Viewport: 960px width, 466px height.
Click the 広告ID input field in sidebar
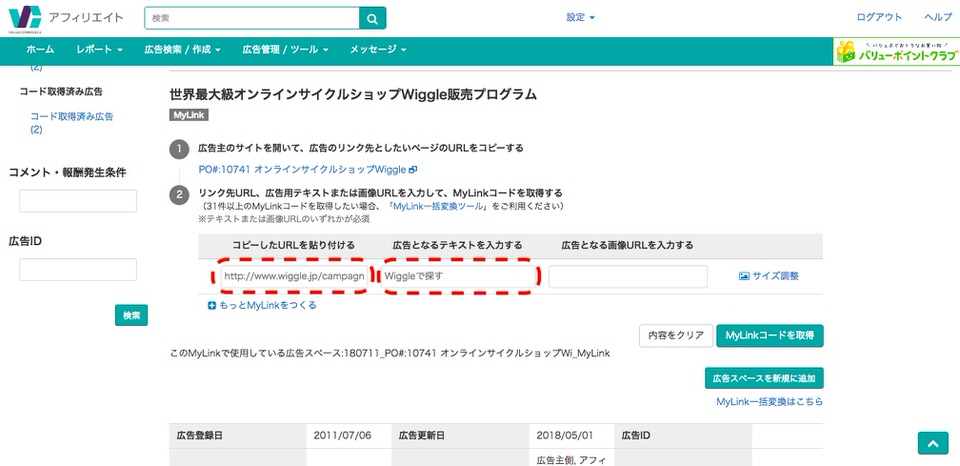[78, 269]
